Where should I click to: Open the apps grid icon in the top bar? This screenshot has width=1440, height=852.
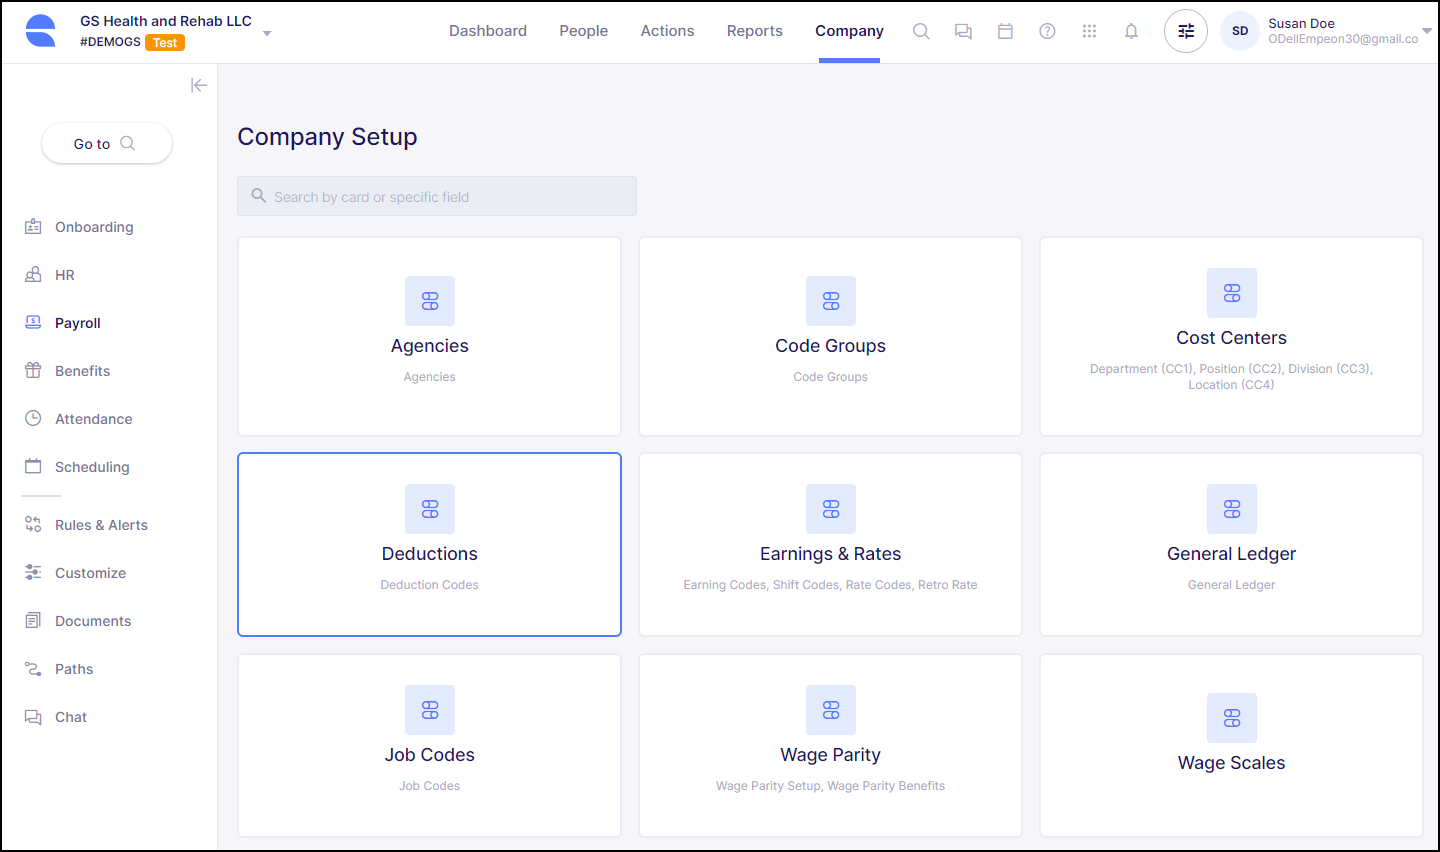(1089, 31)
